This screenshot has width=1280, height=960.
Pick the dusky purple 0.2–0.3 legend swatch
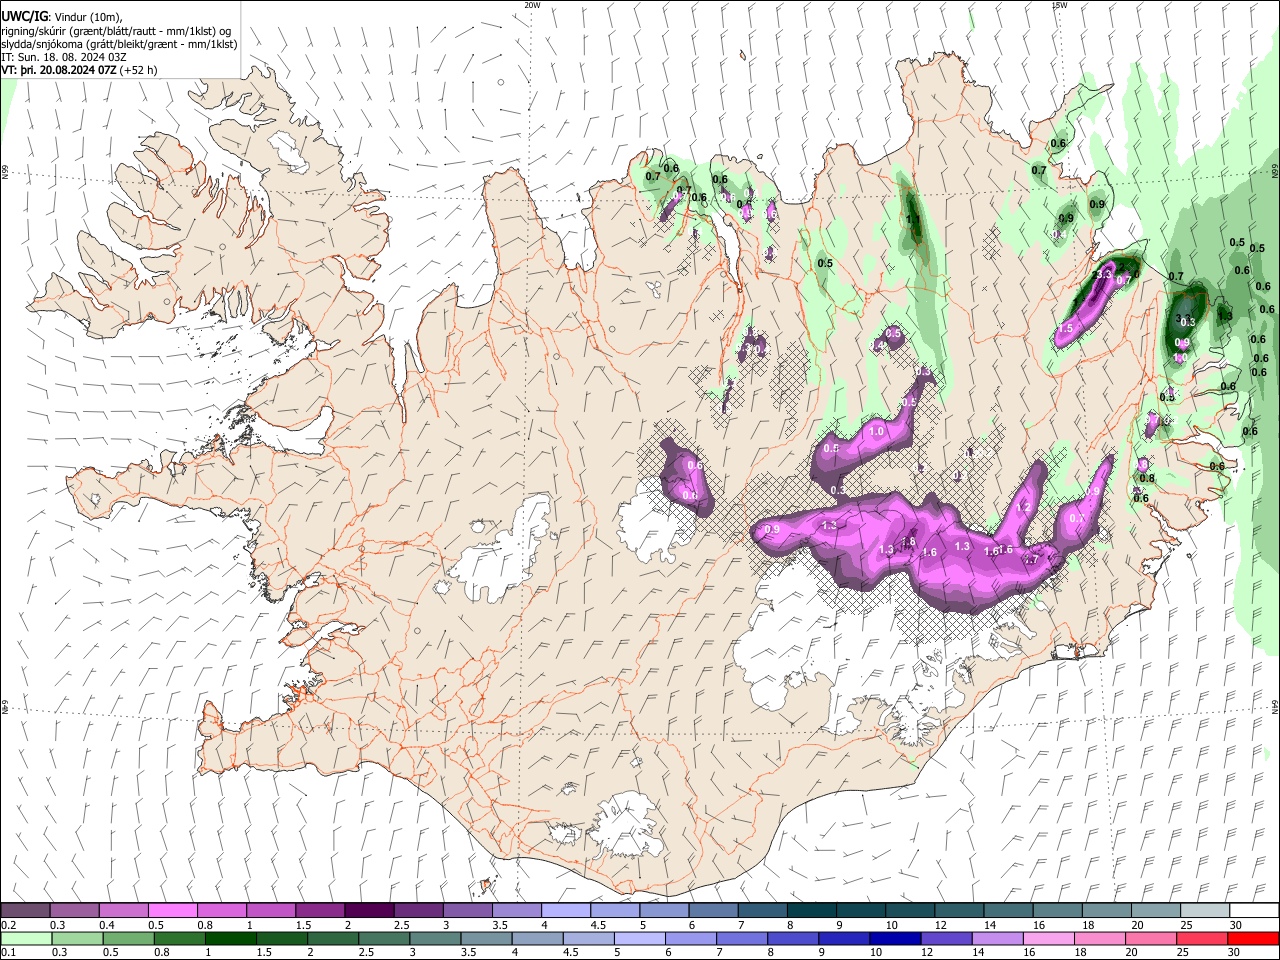point(26,911)
